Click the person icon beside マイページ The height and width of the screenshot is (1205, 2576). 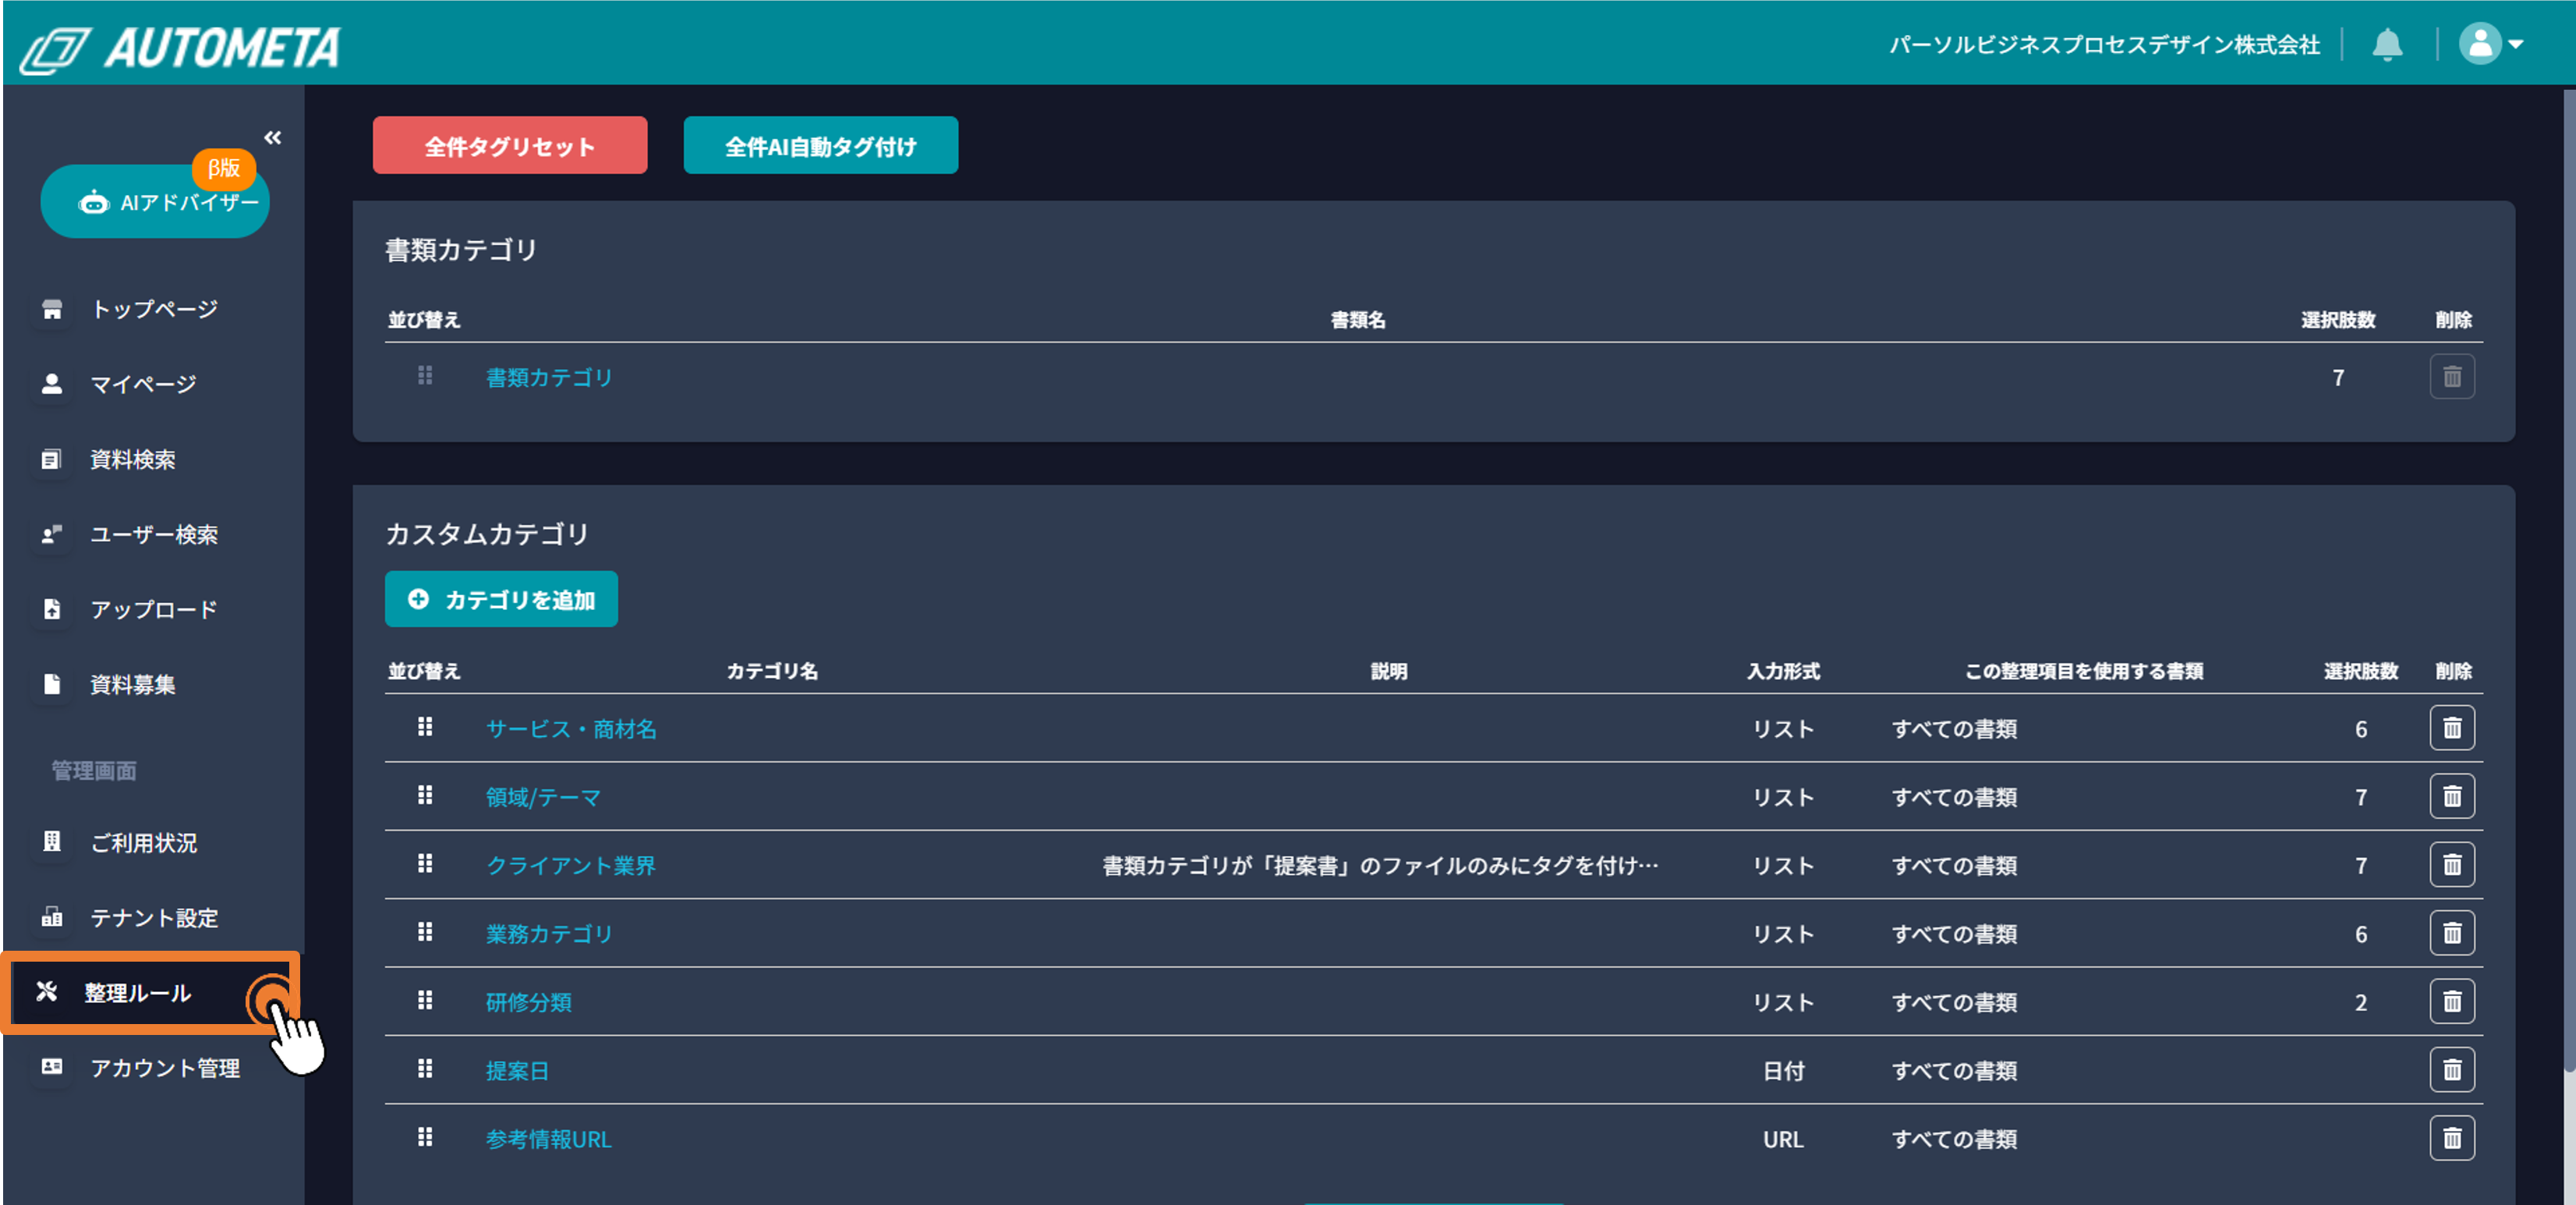52,384
